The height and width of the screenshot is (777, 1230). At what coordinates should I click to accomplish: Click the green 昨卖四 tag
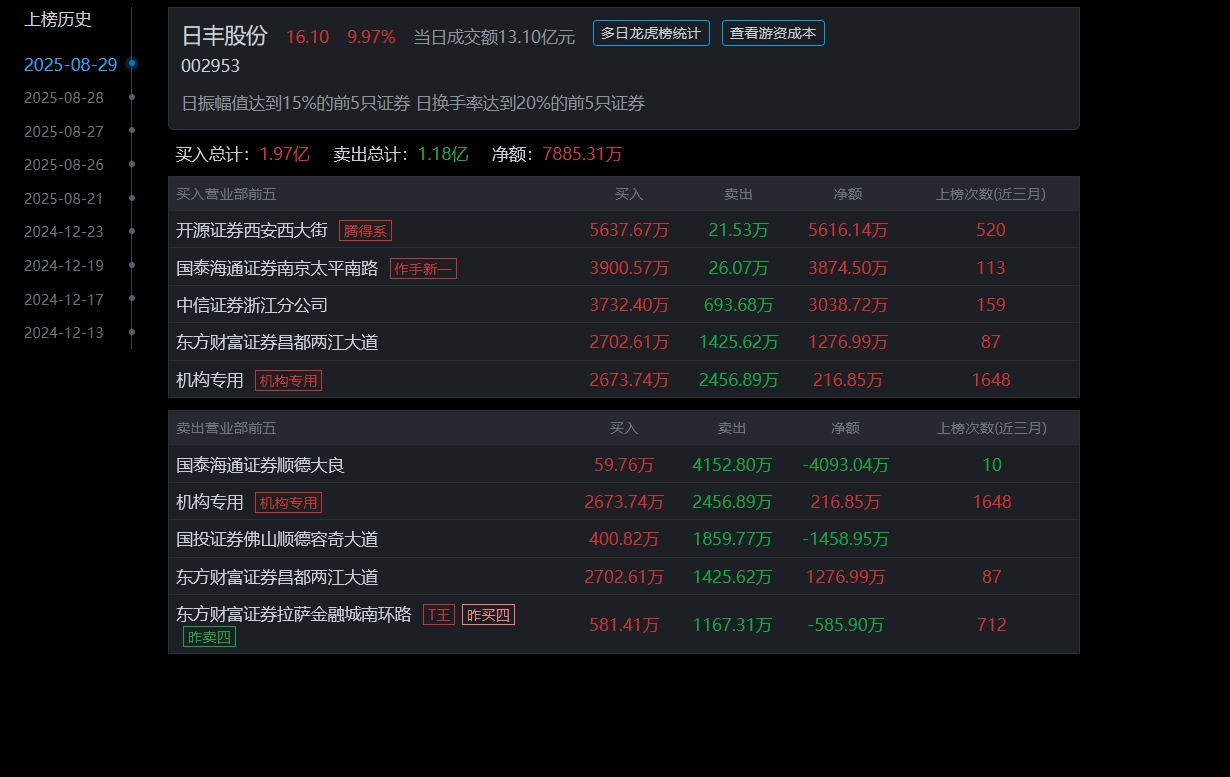[209, 637]
